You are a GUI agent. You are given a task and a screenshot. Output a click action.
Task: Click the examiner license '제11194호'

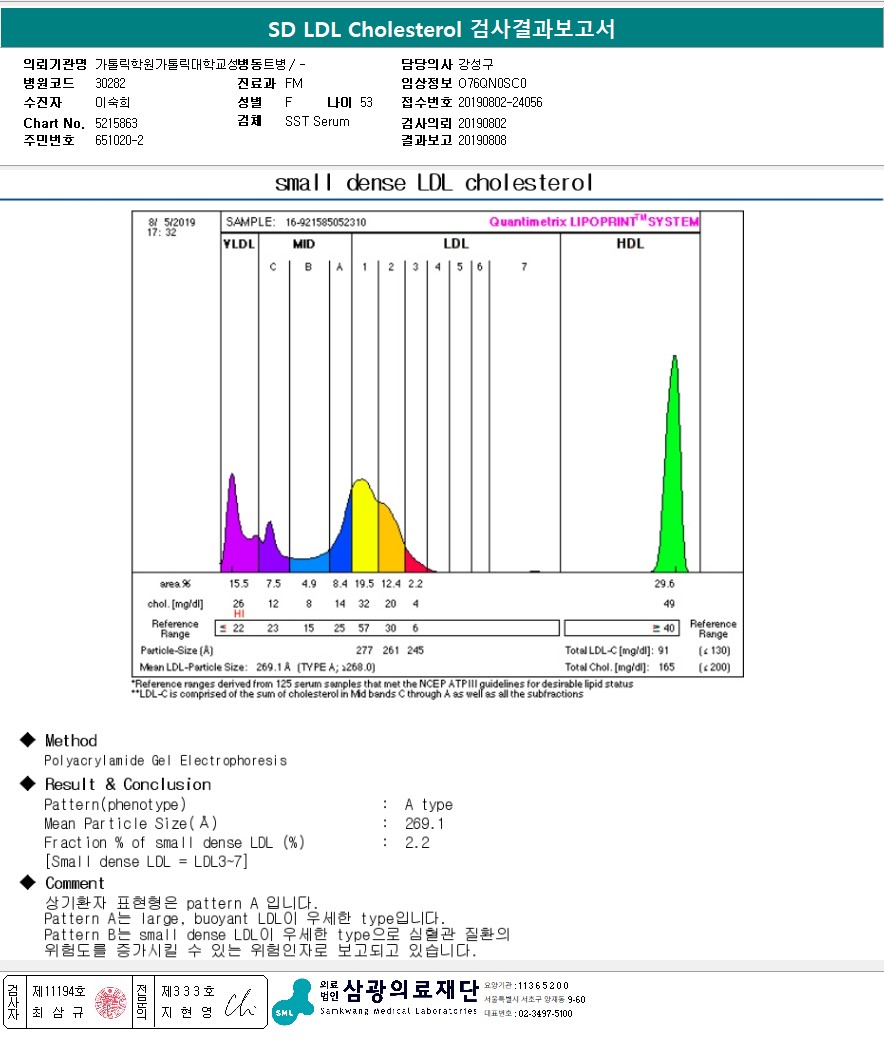pos(59,991)
